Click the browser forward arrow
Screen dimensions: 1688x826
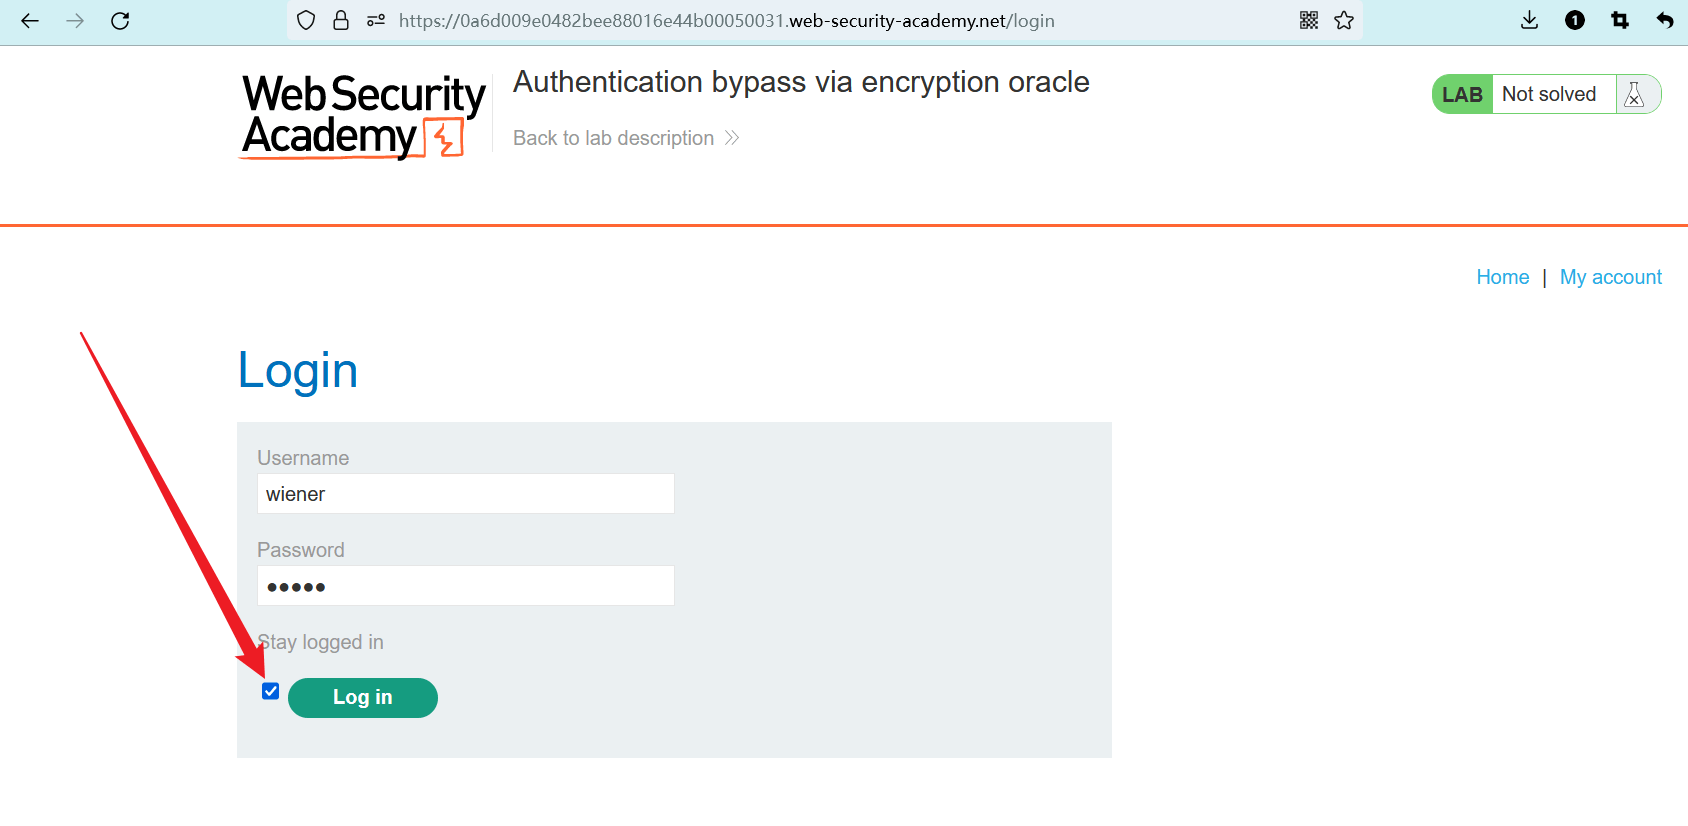[x=75, y=21]
